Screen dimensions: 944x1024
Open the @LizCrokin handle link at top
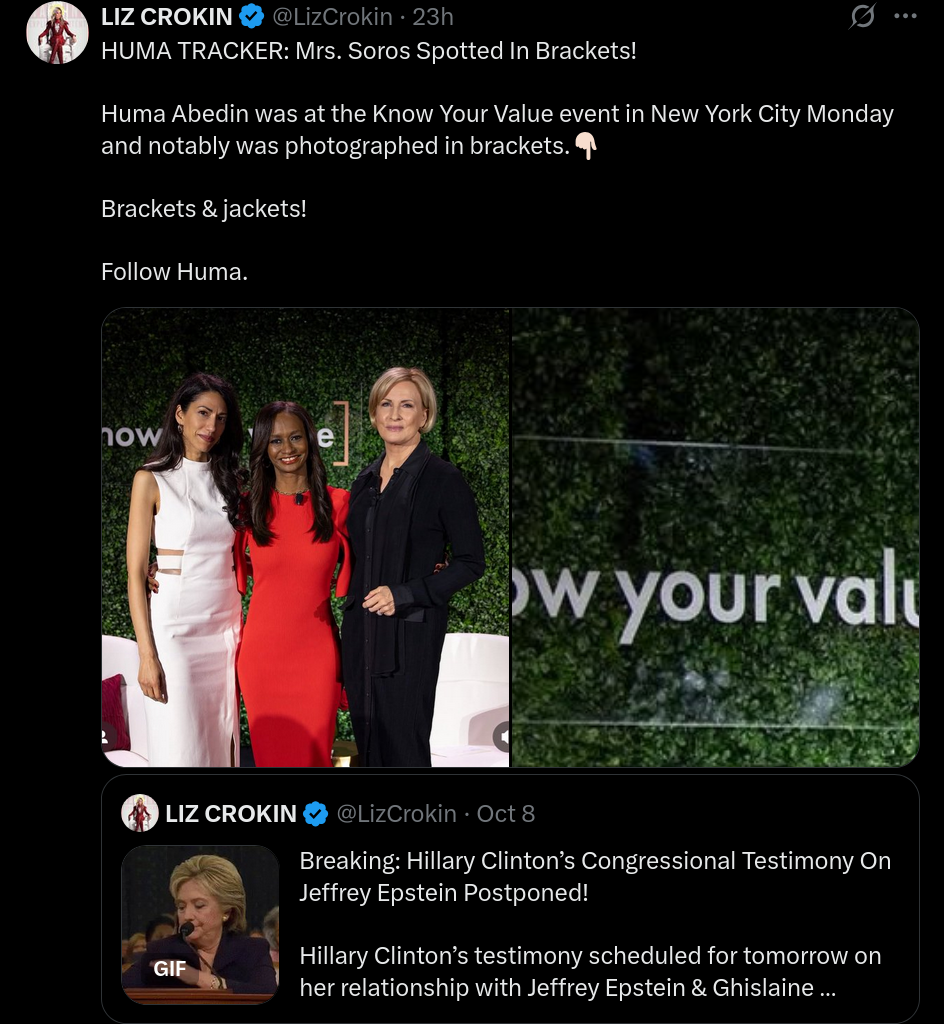tap(332, 17)
